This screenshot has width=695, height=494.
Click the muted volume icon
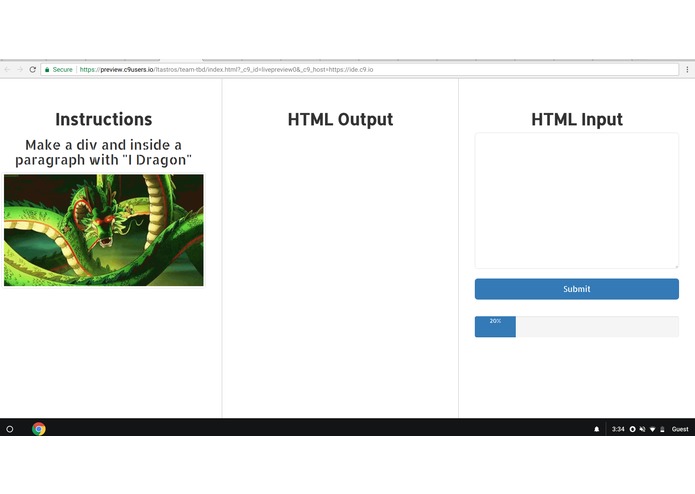642,429
